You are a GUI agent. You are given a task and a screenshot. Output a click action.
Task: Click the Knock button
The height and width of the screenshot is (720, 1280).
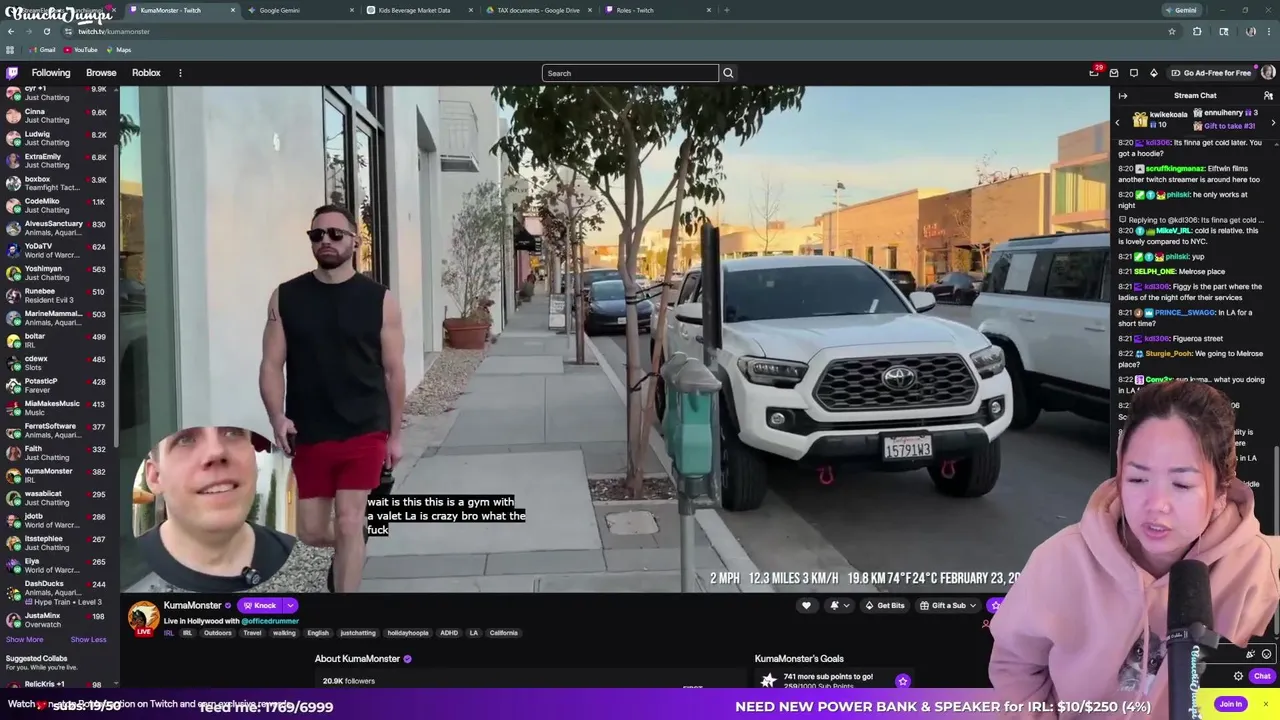(259, 605)
